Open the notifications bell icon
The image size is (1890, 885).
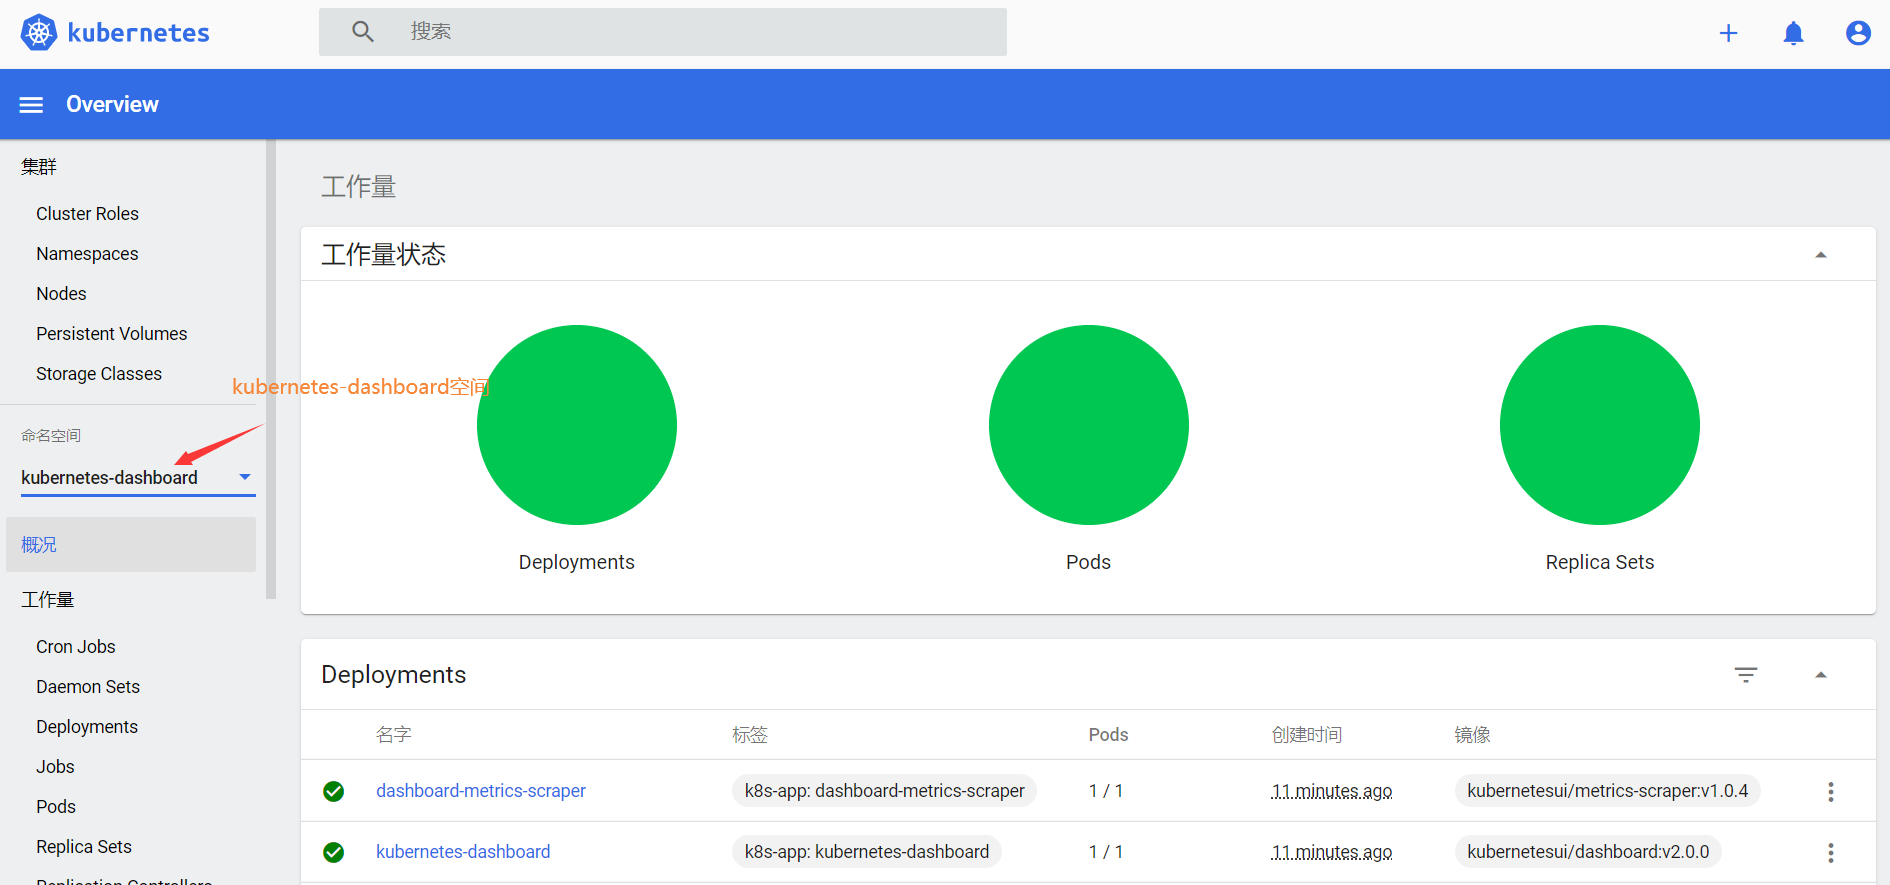(x=1793, y=33)
